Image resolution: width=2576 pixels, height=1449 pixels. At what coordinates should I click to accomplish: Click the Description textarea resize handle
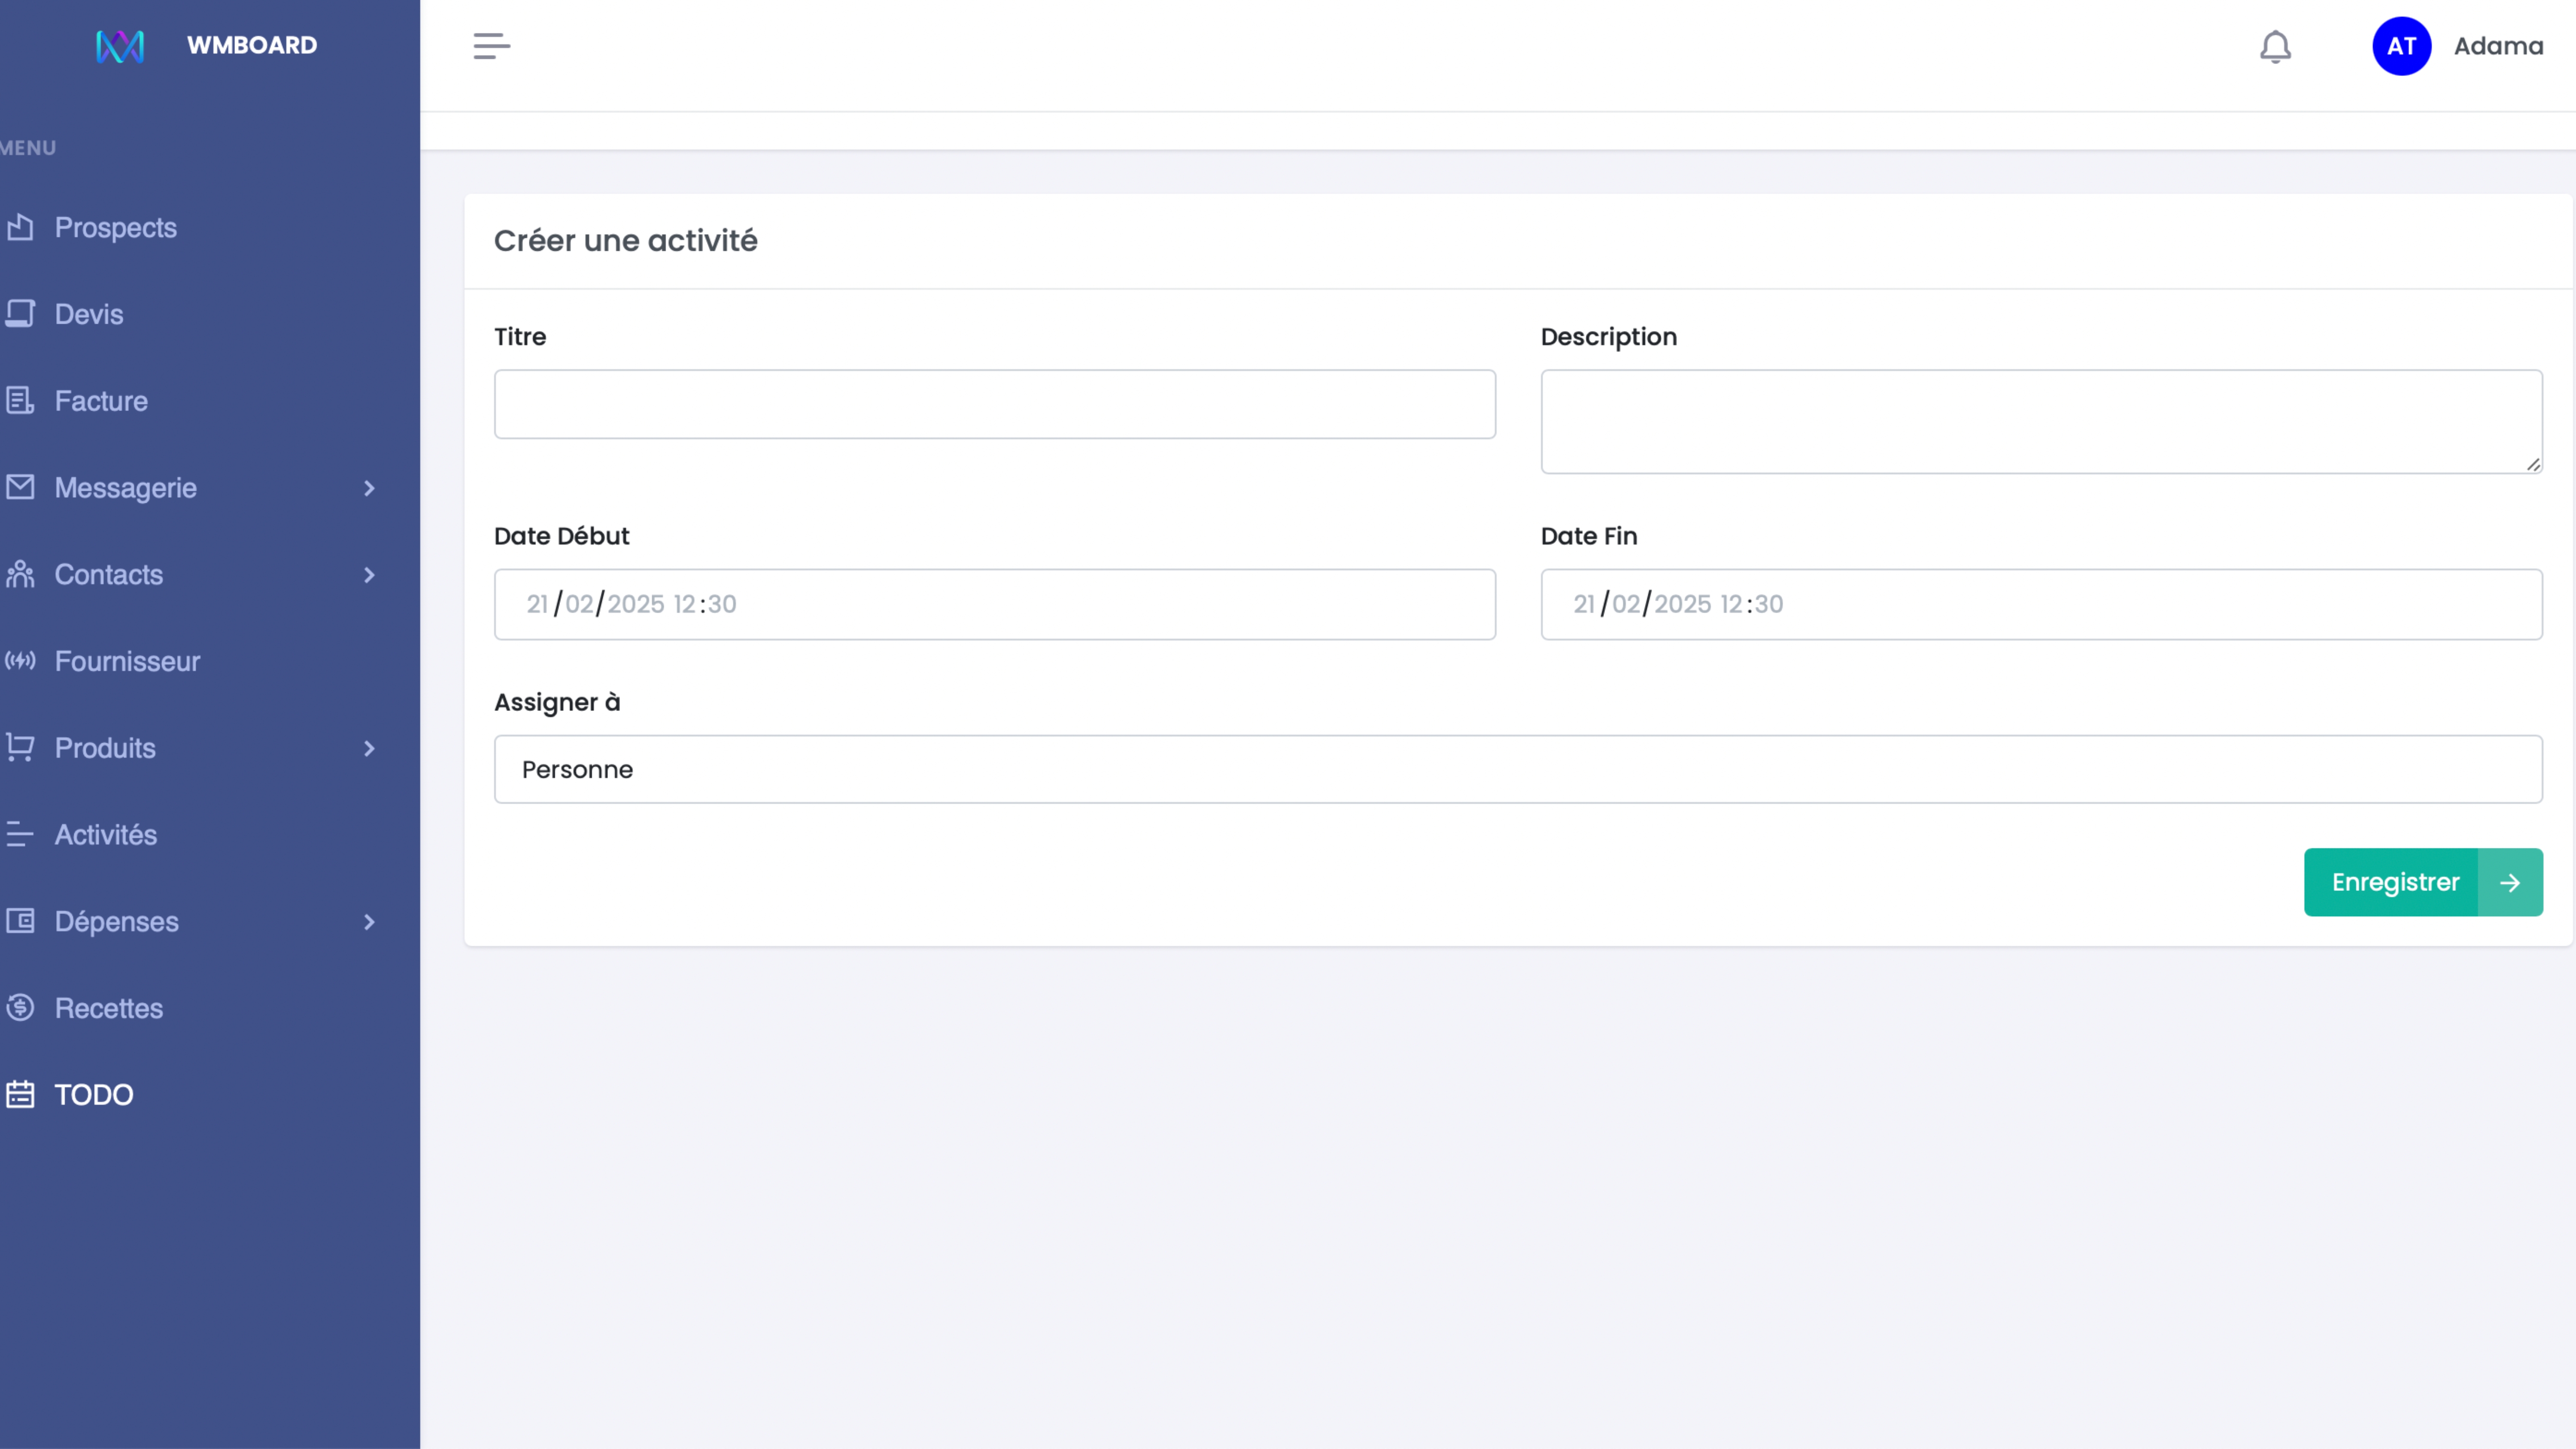[2532, 464]
